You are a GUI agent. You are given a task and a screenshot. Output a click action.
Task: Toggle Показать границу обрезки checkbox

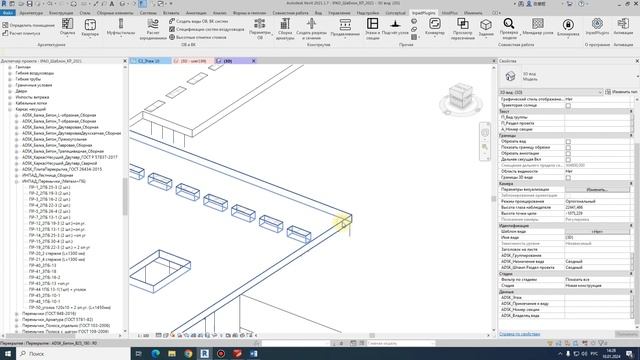(568, 148)
